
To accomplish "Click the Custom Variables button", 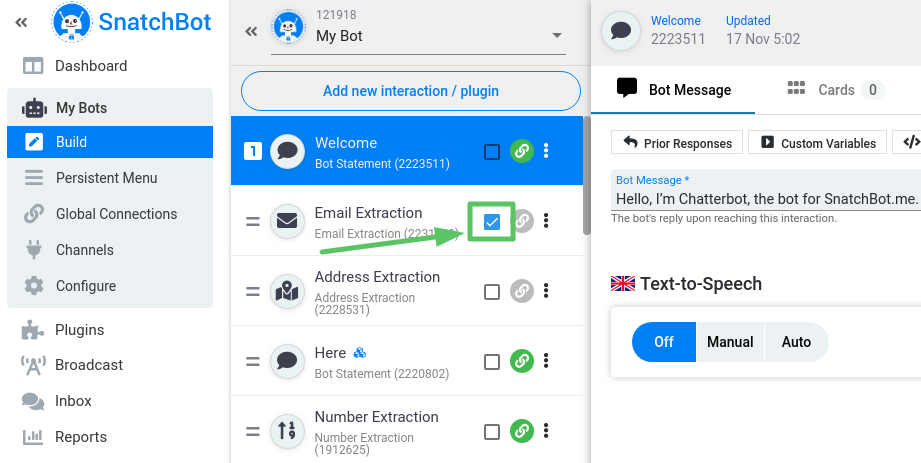I will point(817,143).
